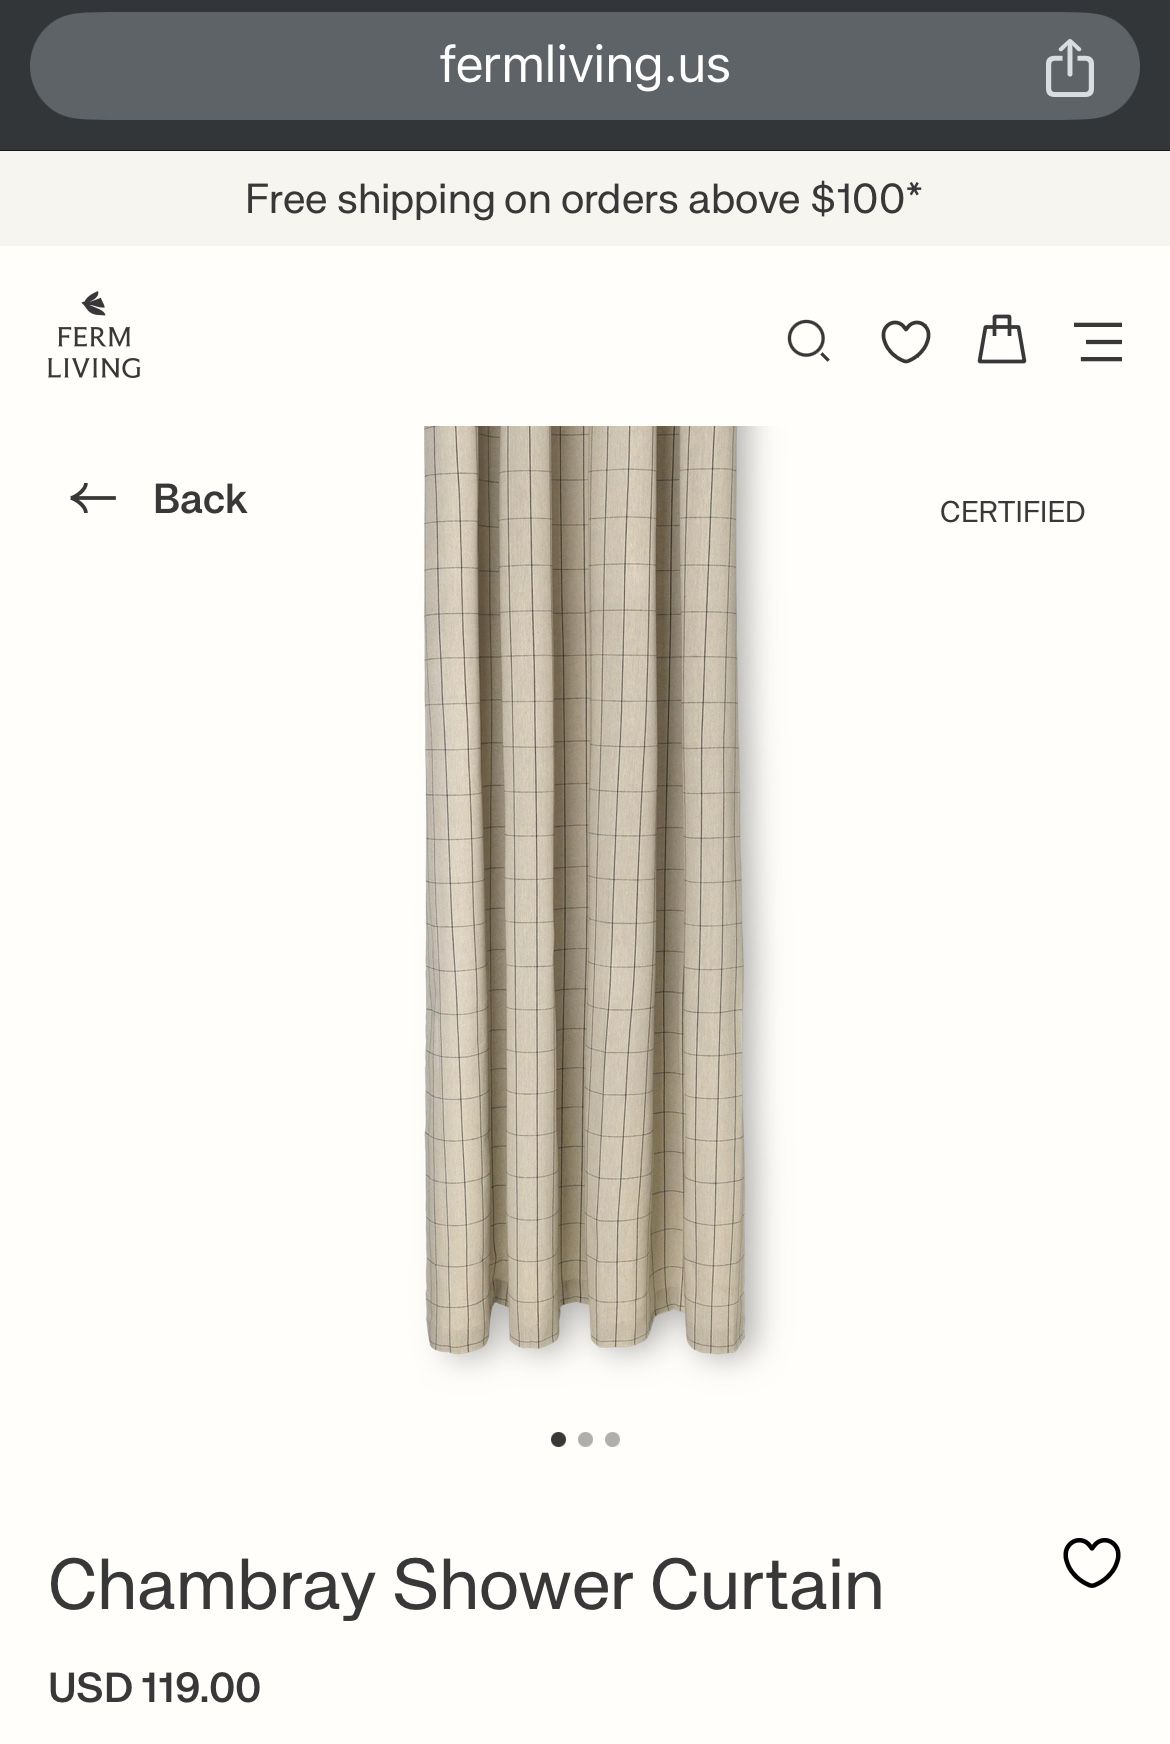
Task: Select the third carousel dot
Action: (x=612, y=1439)
